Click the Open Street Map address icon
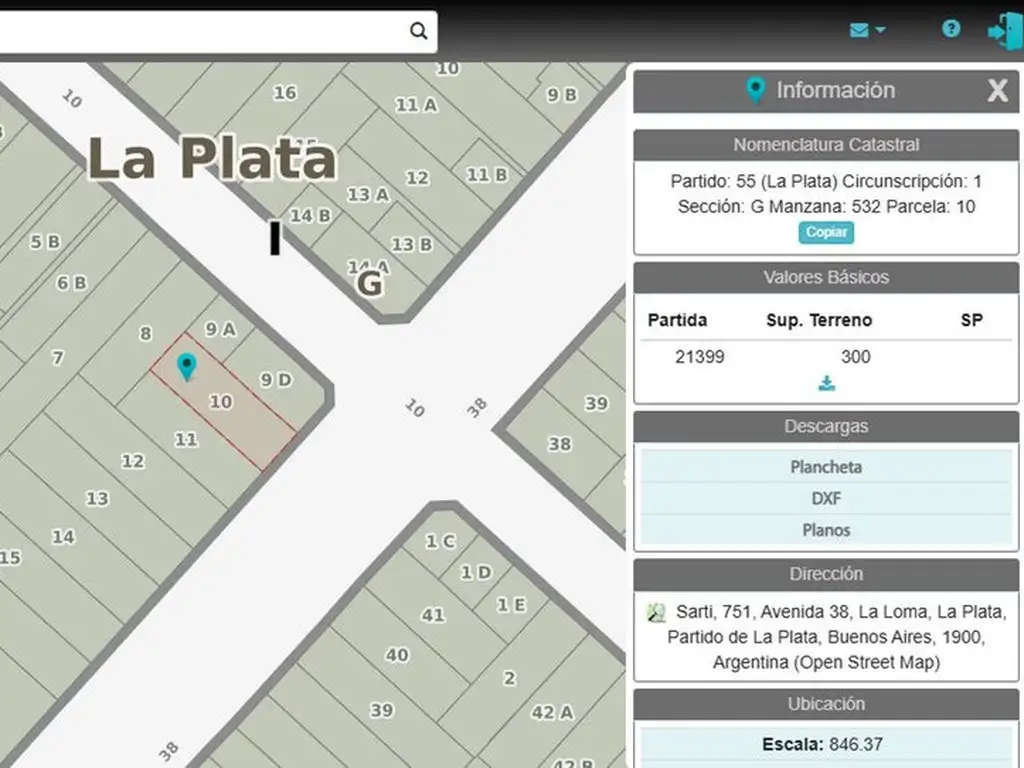Screen dimensions: 1024x768 [656, 612]
